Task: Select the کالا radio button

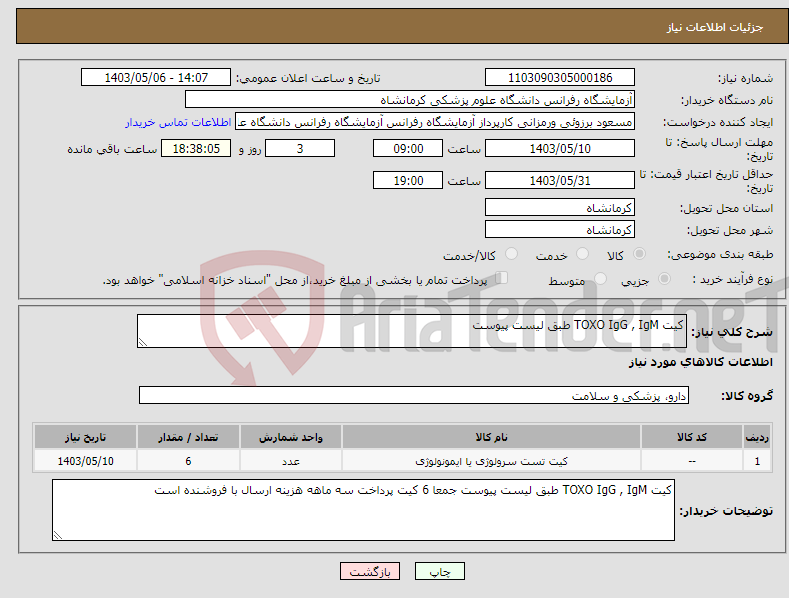Action: 639,254
